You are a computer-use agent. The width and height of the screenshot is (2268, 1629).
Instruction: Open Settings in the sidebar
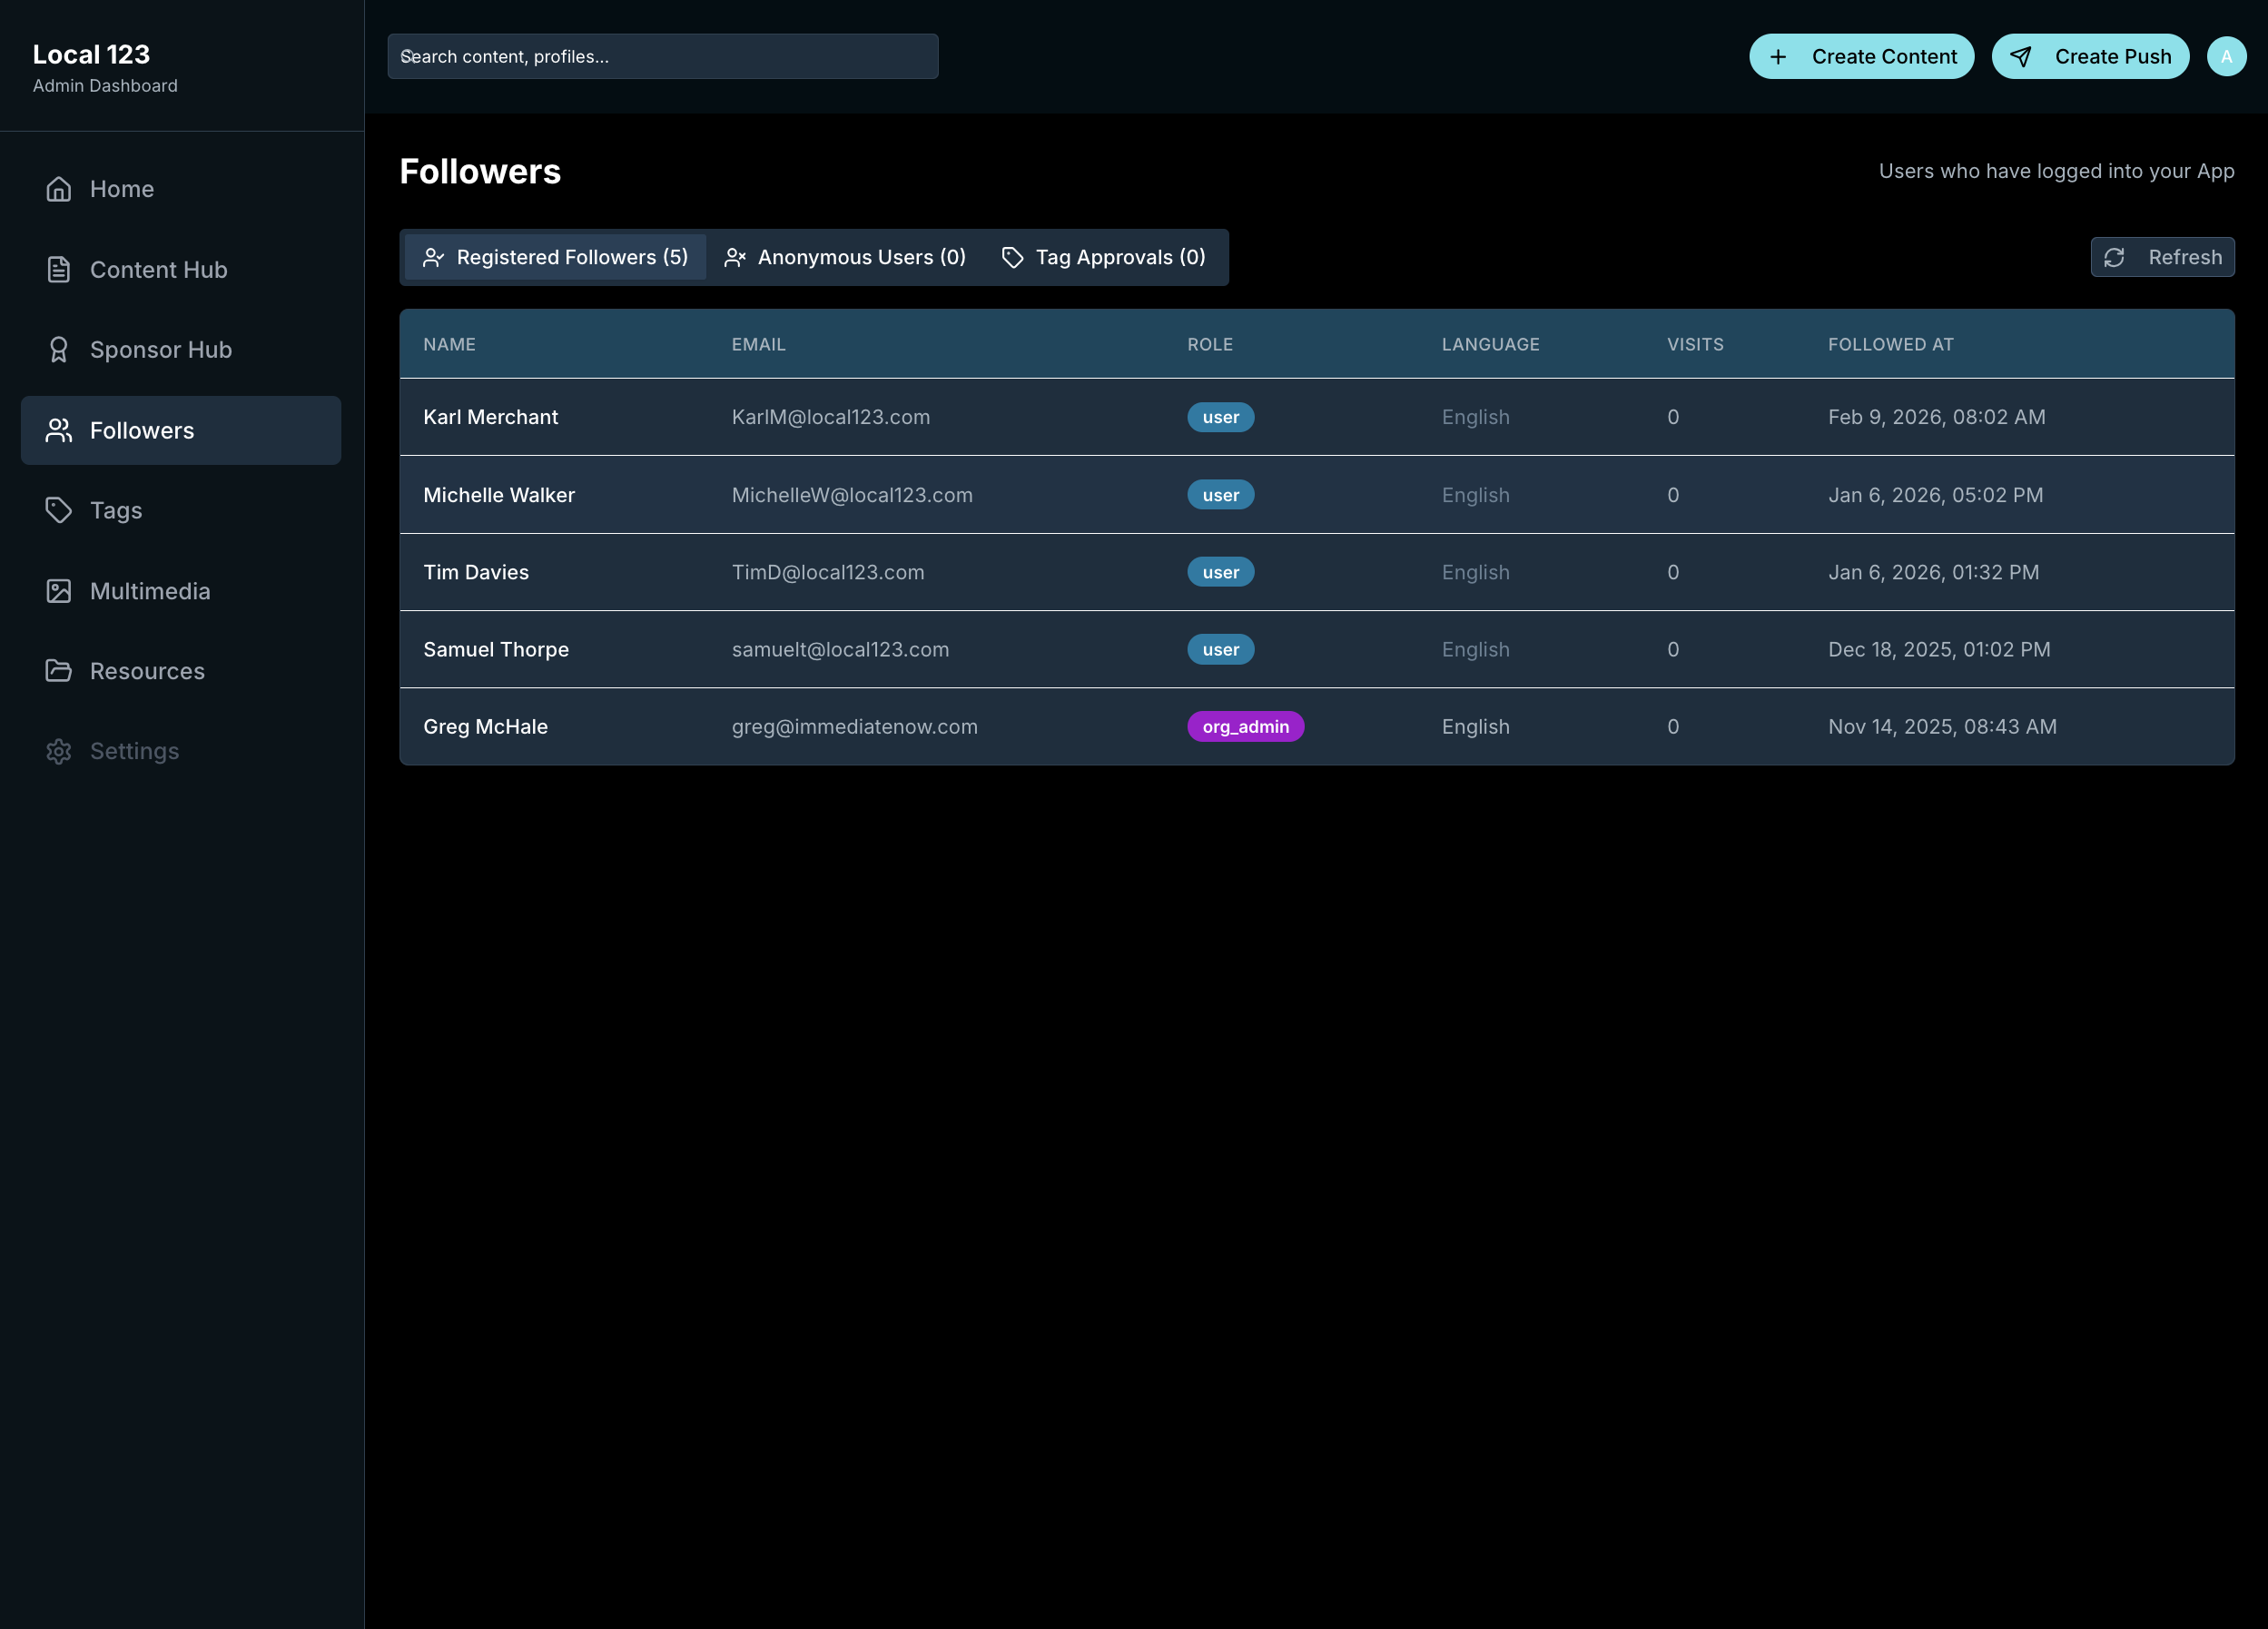pos(181,751)
